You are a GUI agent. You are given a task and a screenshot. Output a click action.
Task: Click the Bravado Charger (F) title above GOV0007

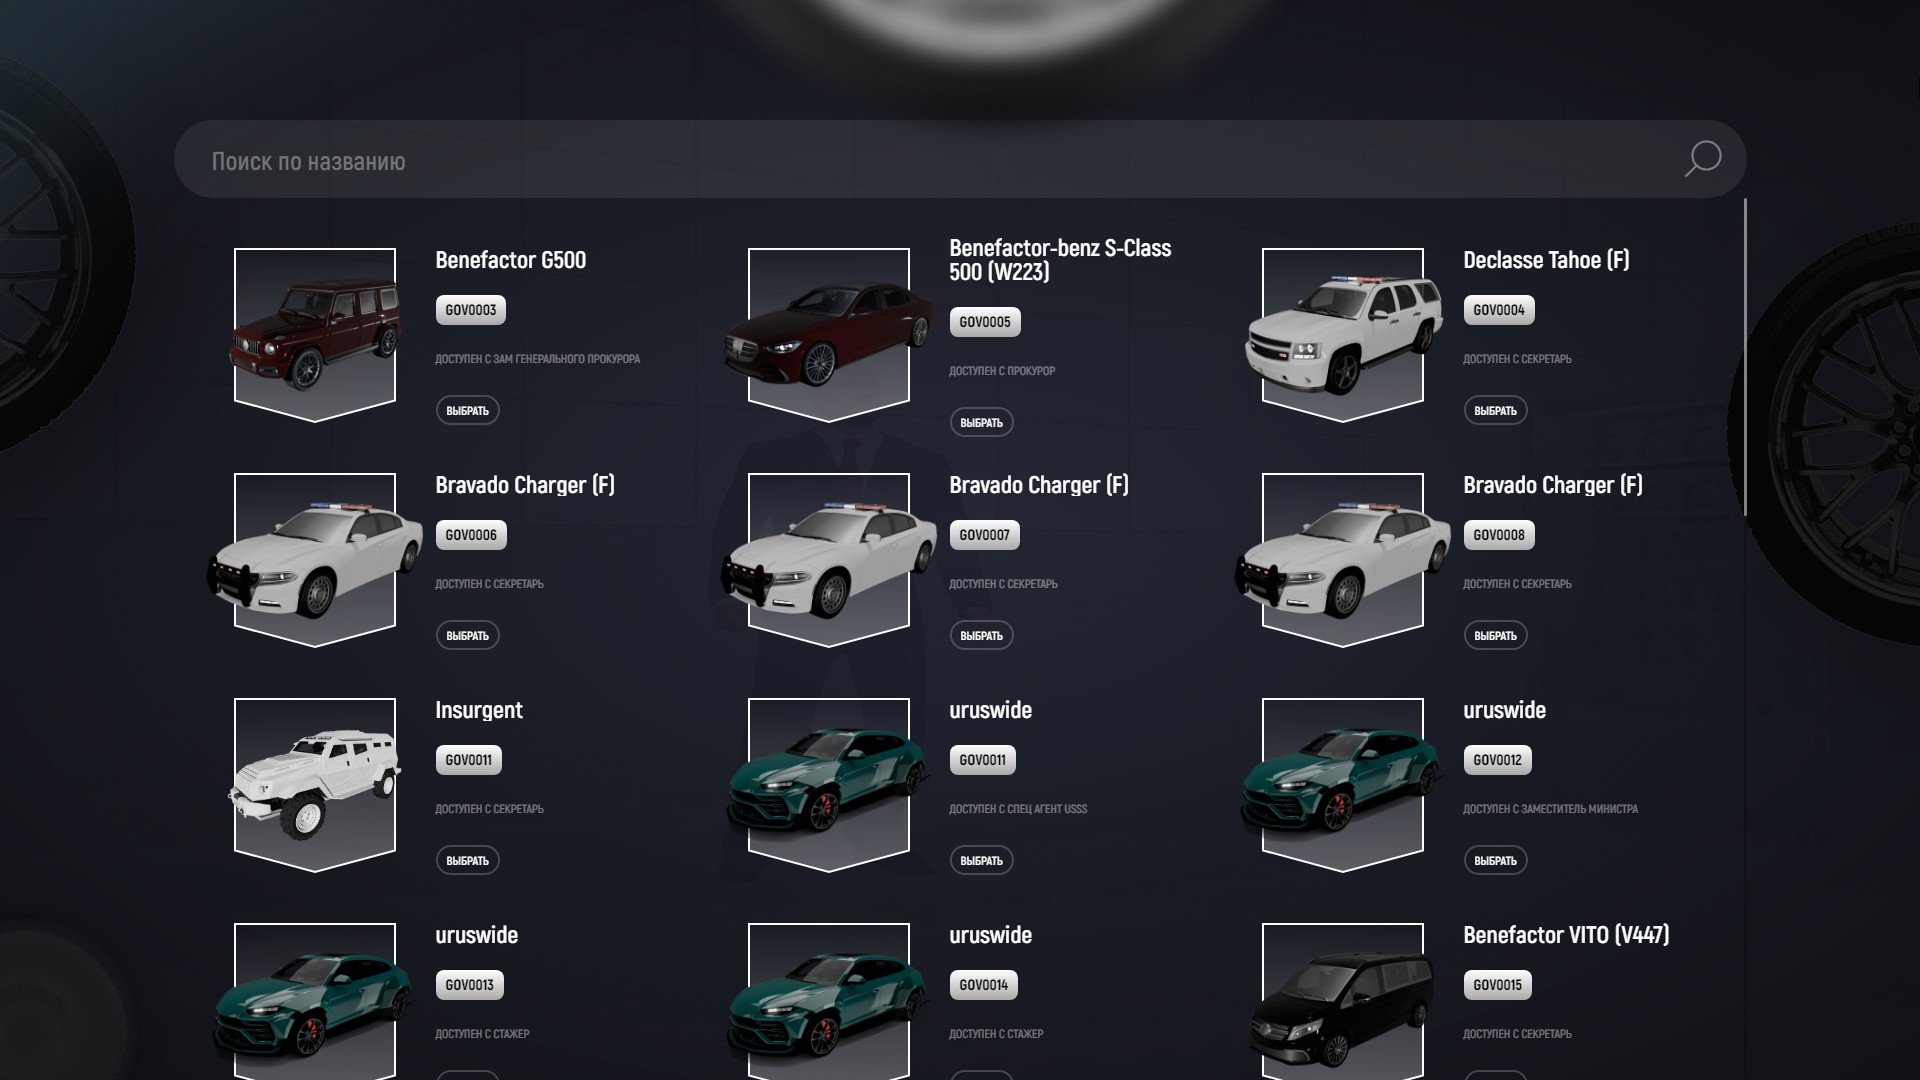pyautogui.click(x=1039, y=485)
